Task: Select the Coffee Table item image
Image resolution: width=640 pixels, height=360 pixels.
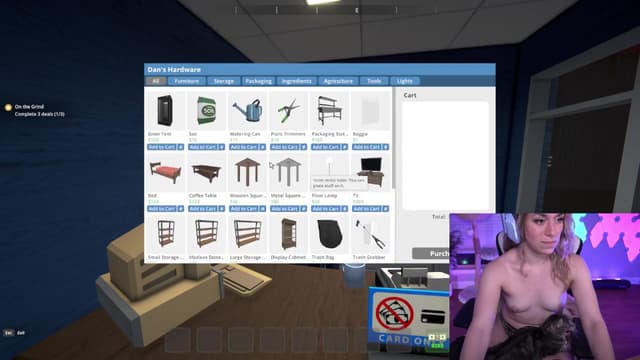Action: click(x=207, y=173)
